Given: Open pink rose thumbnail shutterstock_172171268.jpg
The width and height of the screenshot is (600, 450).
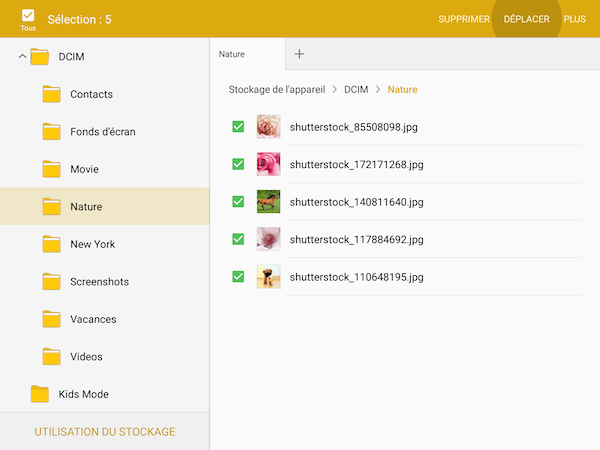Looking at the screenshot, I should click(268, 164).
